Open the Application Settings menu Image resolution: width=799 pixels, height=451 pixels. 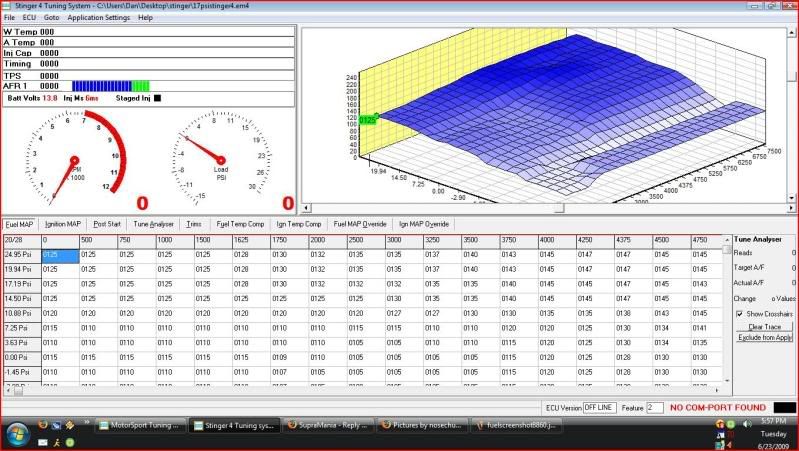[x=99, y=17]
